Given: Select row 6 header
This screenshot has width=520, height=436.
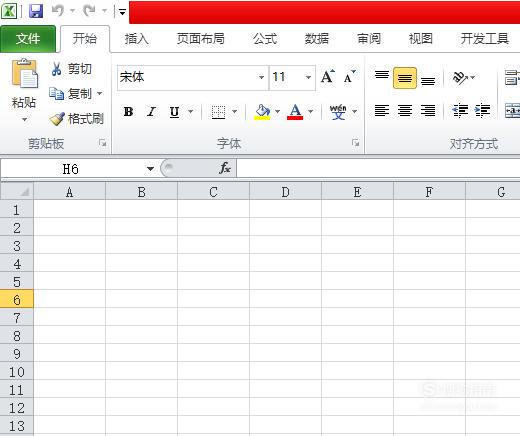Looking at the screenshot, I should point(17,300).
